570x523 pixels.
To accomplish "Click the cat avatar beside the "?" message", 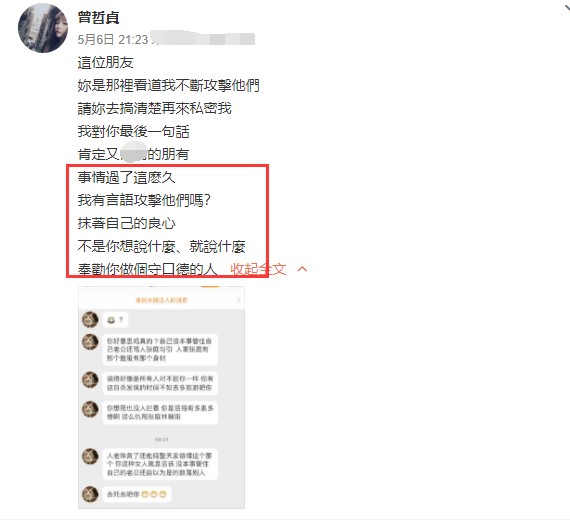I will pos(90,319).
